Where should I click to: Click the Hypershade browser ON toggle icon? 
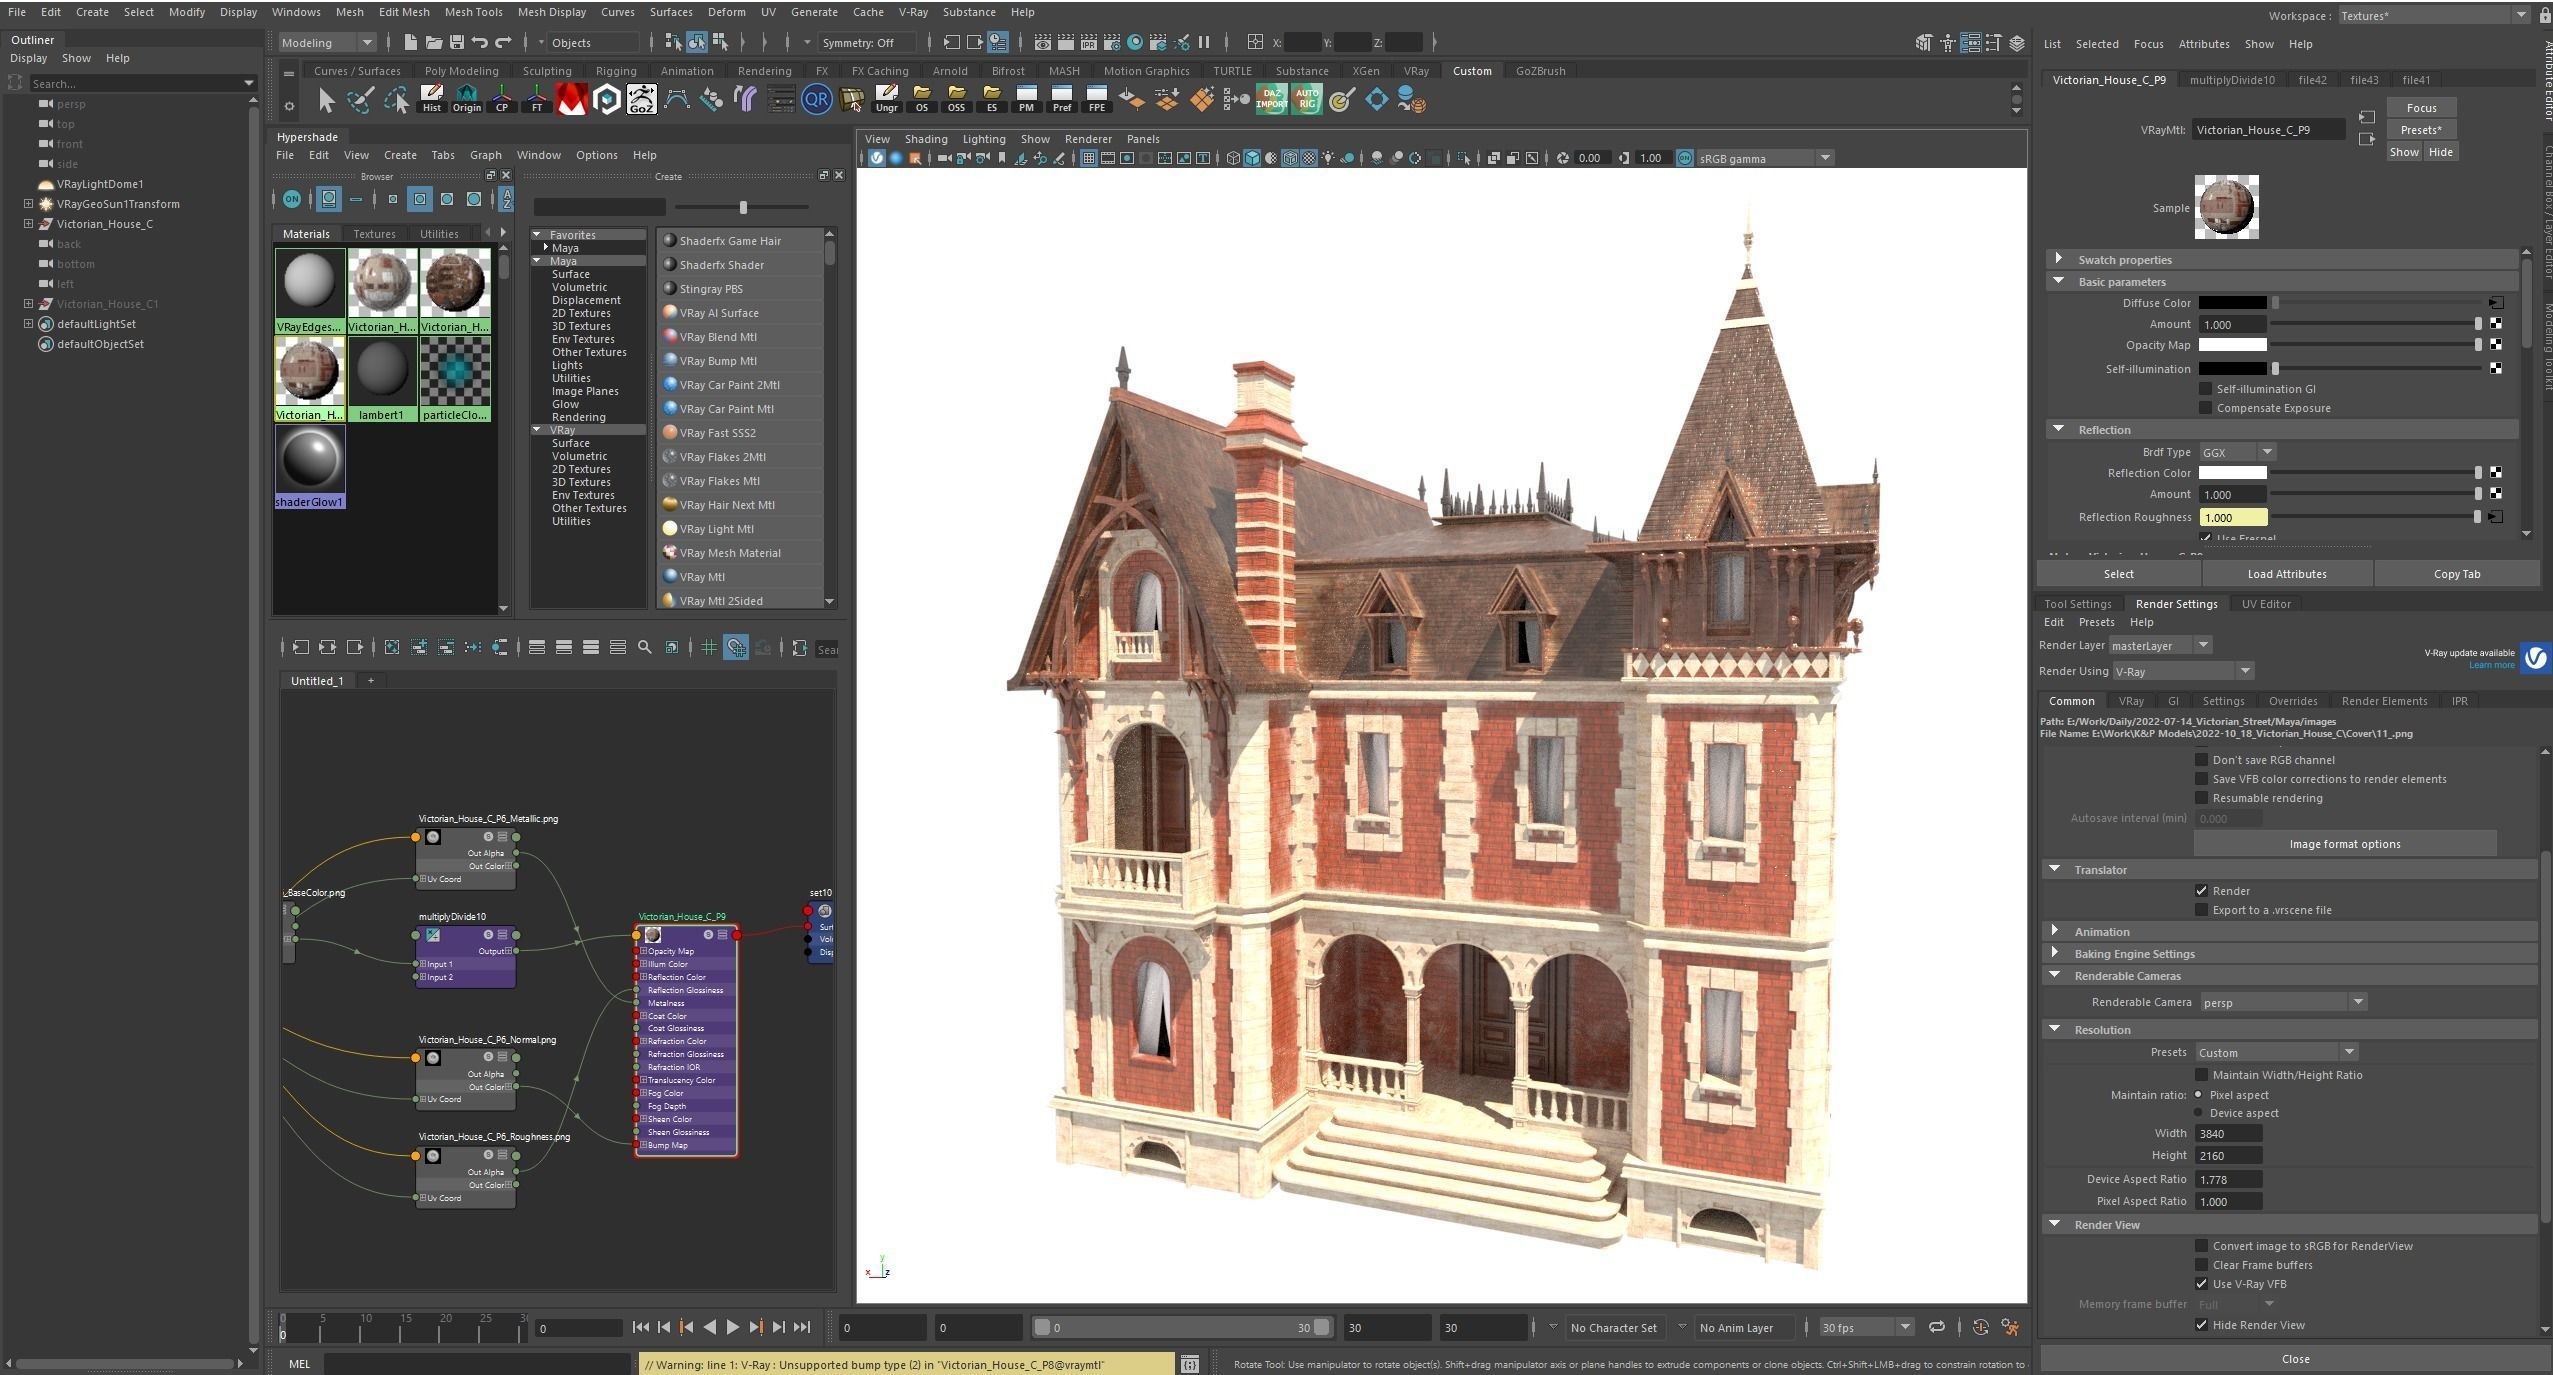(291, 199)
